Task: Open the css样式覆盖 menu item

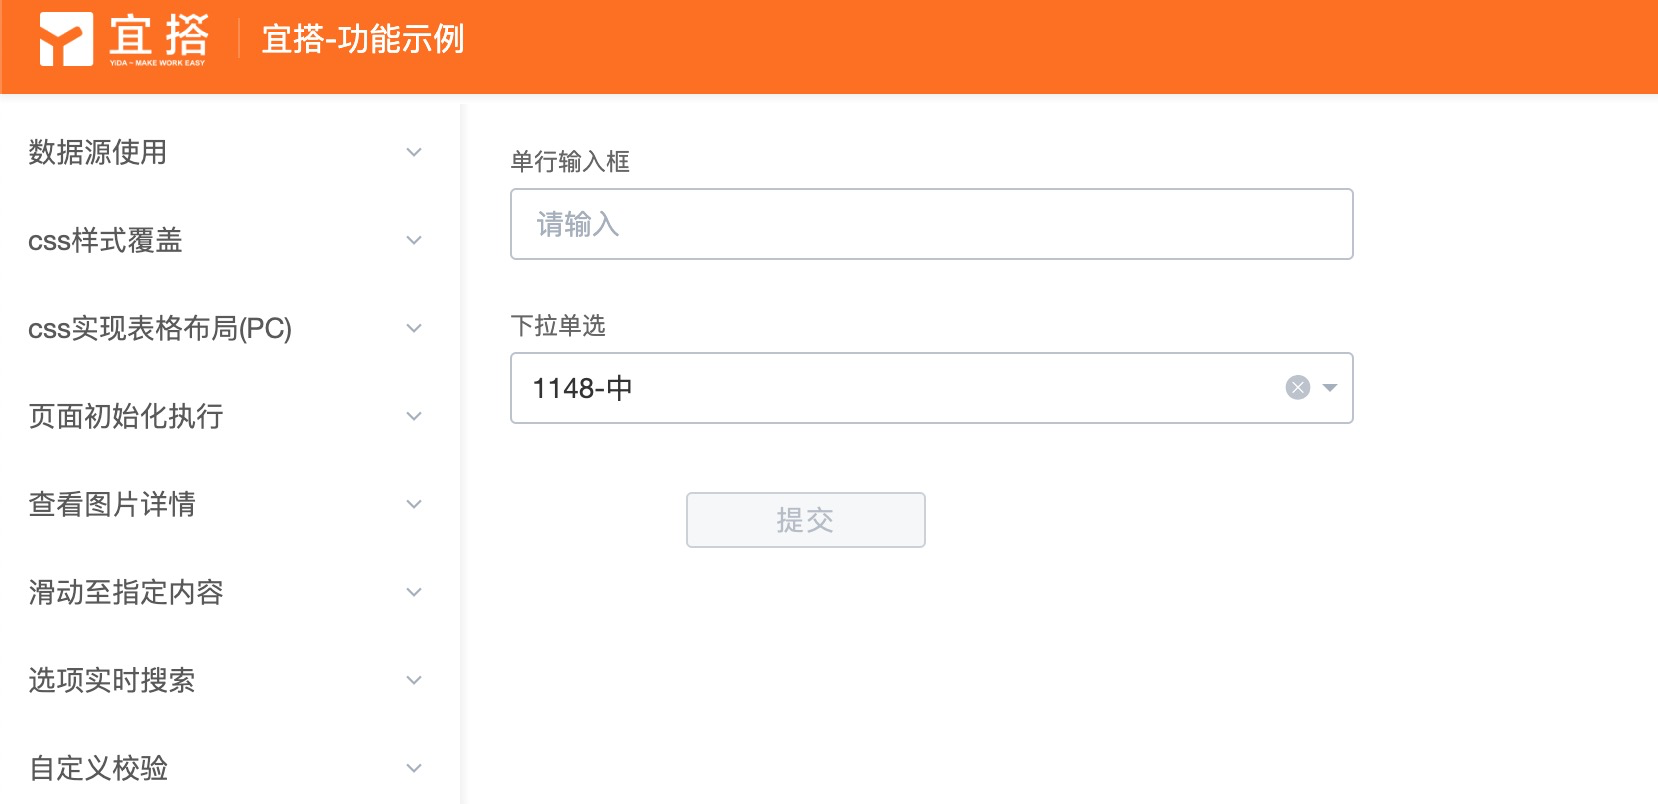Action: click(x=105, y=240)
